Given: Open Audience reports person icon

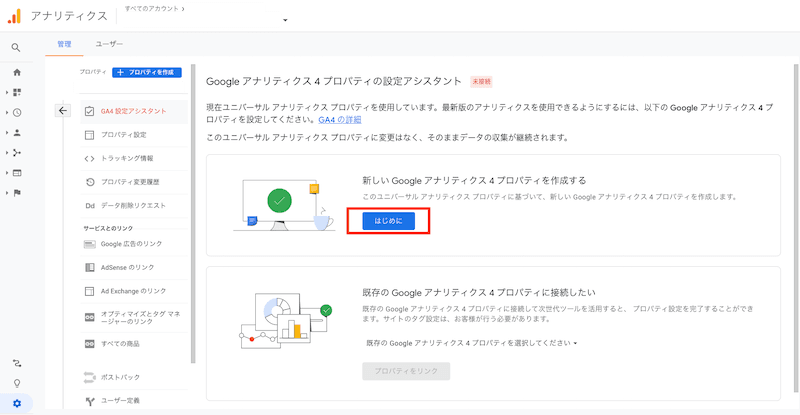Looking at the screenshot, I should (17, 133).
